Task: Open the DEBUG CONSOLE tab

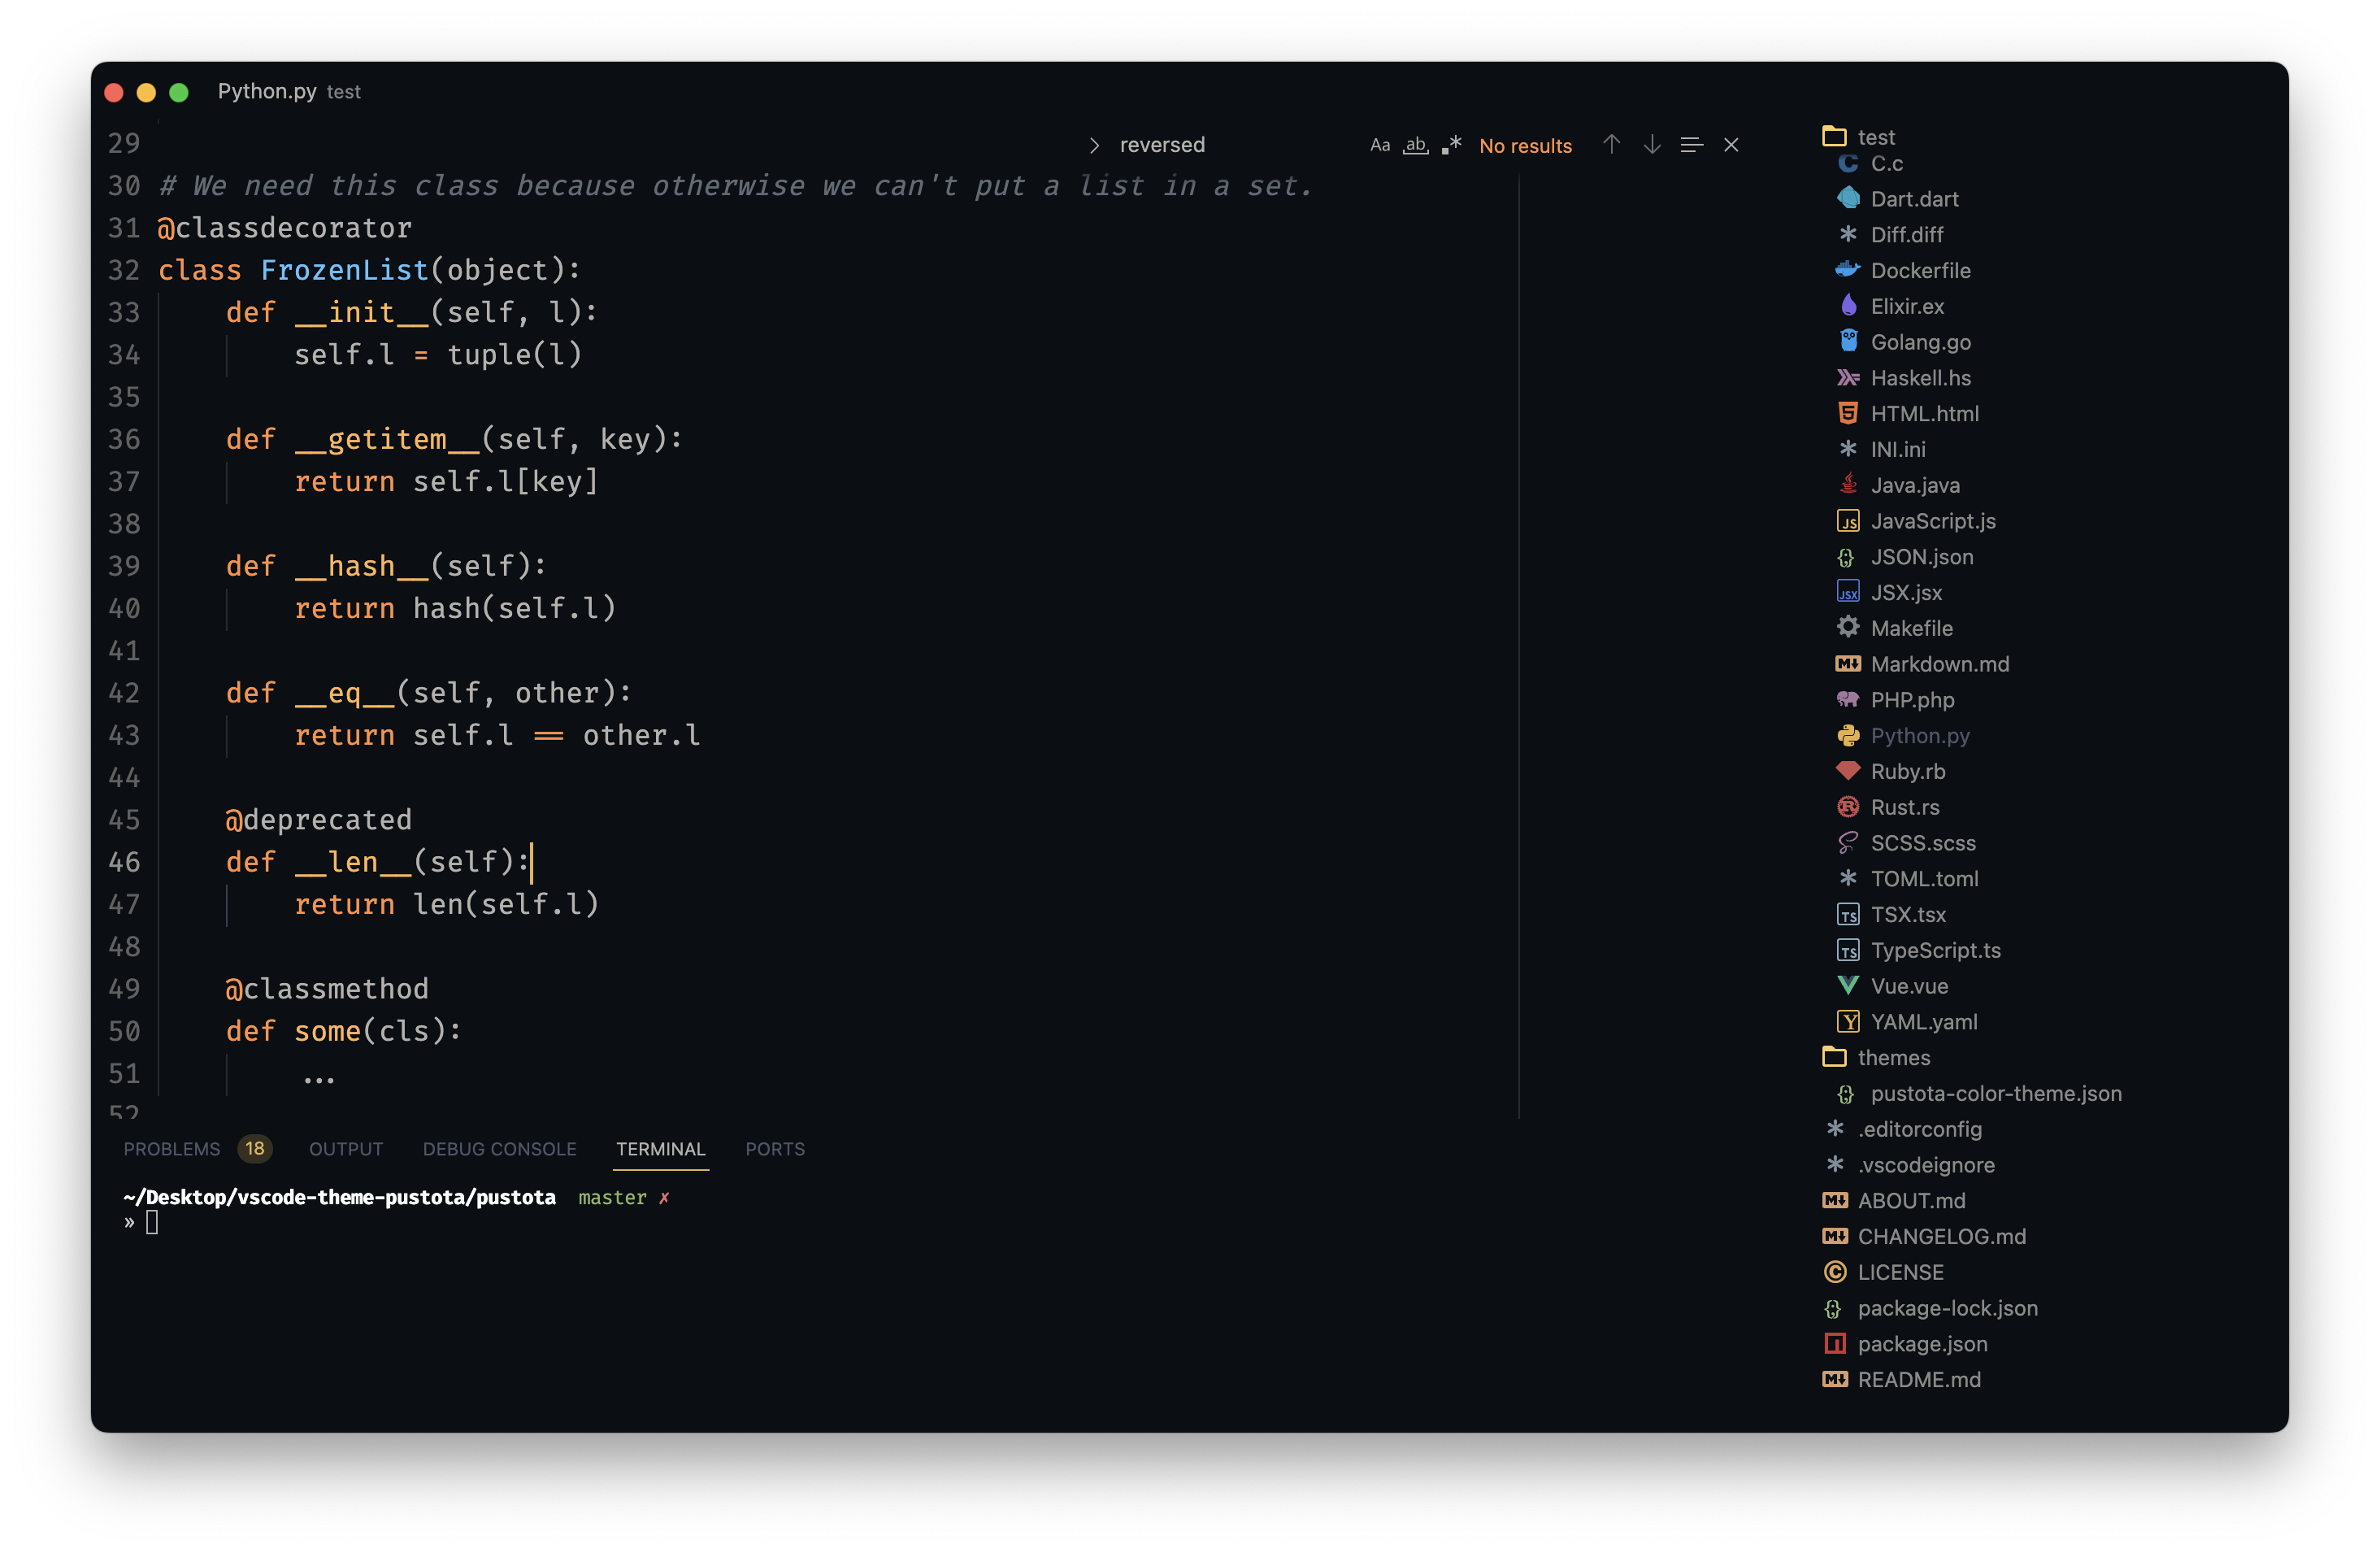Action: 499,1149
